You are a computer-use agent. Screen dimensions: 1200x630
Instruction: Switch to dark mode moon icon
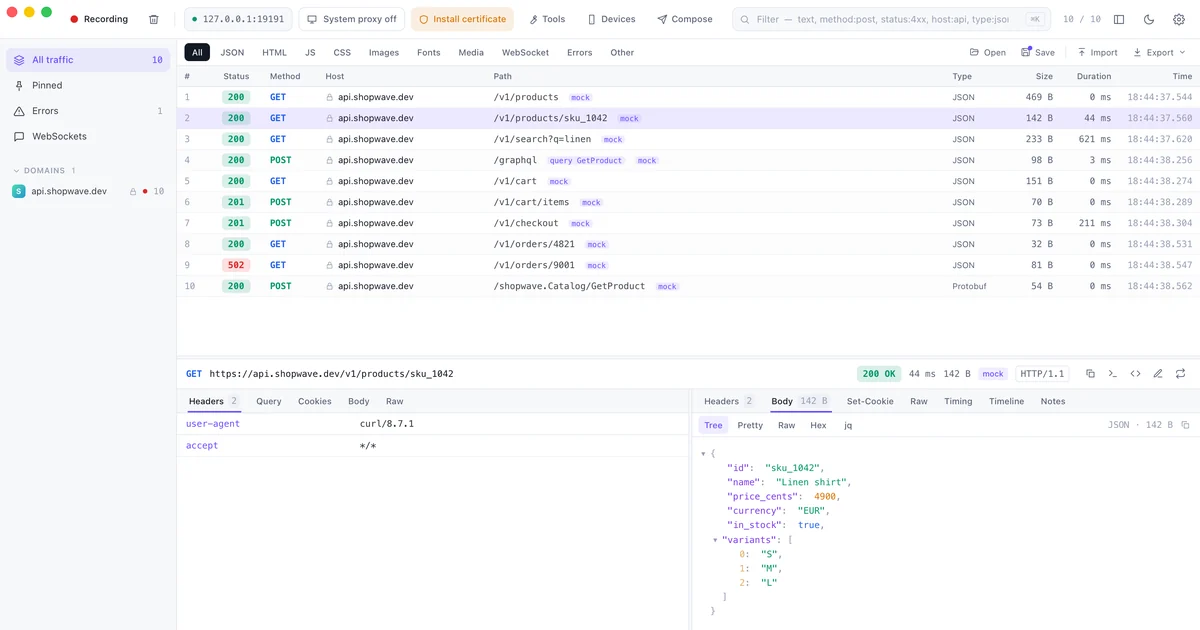[x=1148, y=19]
